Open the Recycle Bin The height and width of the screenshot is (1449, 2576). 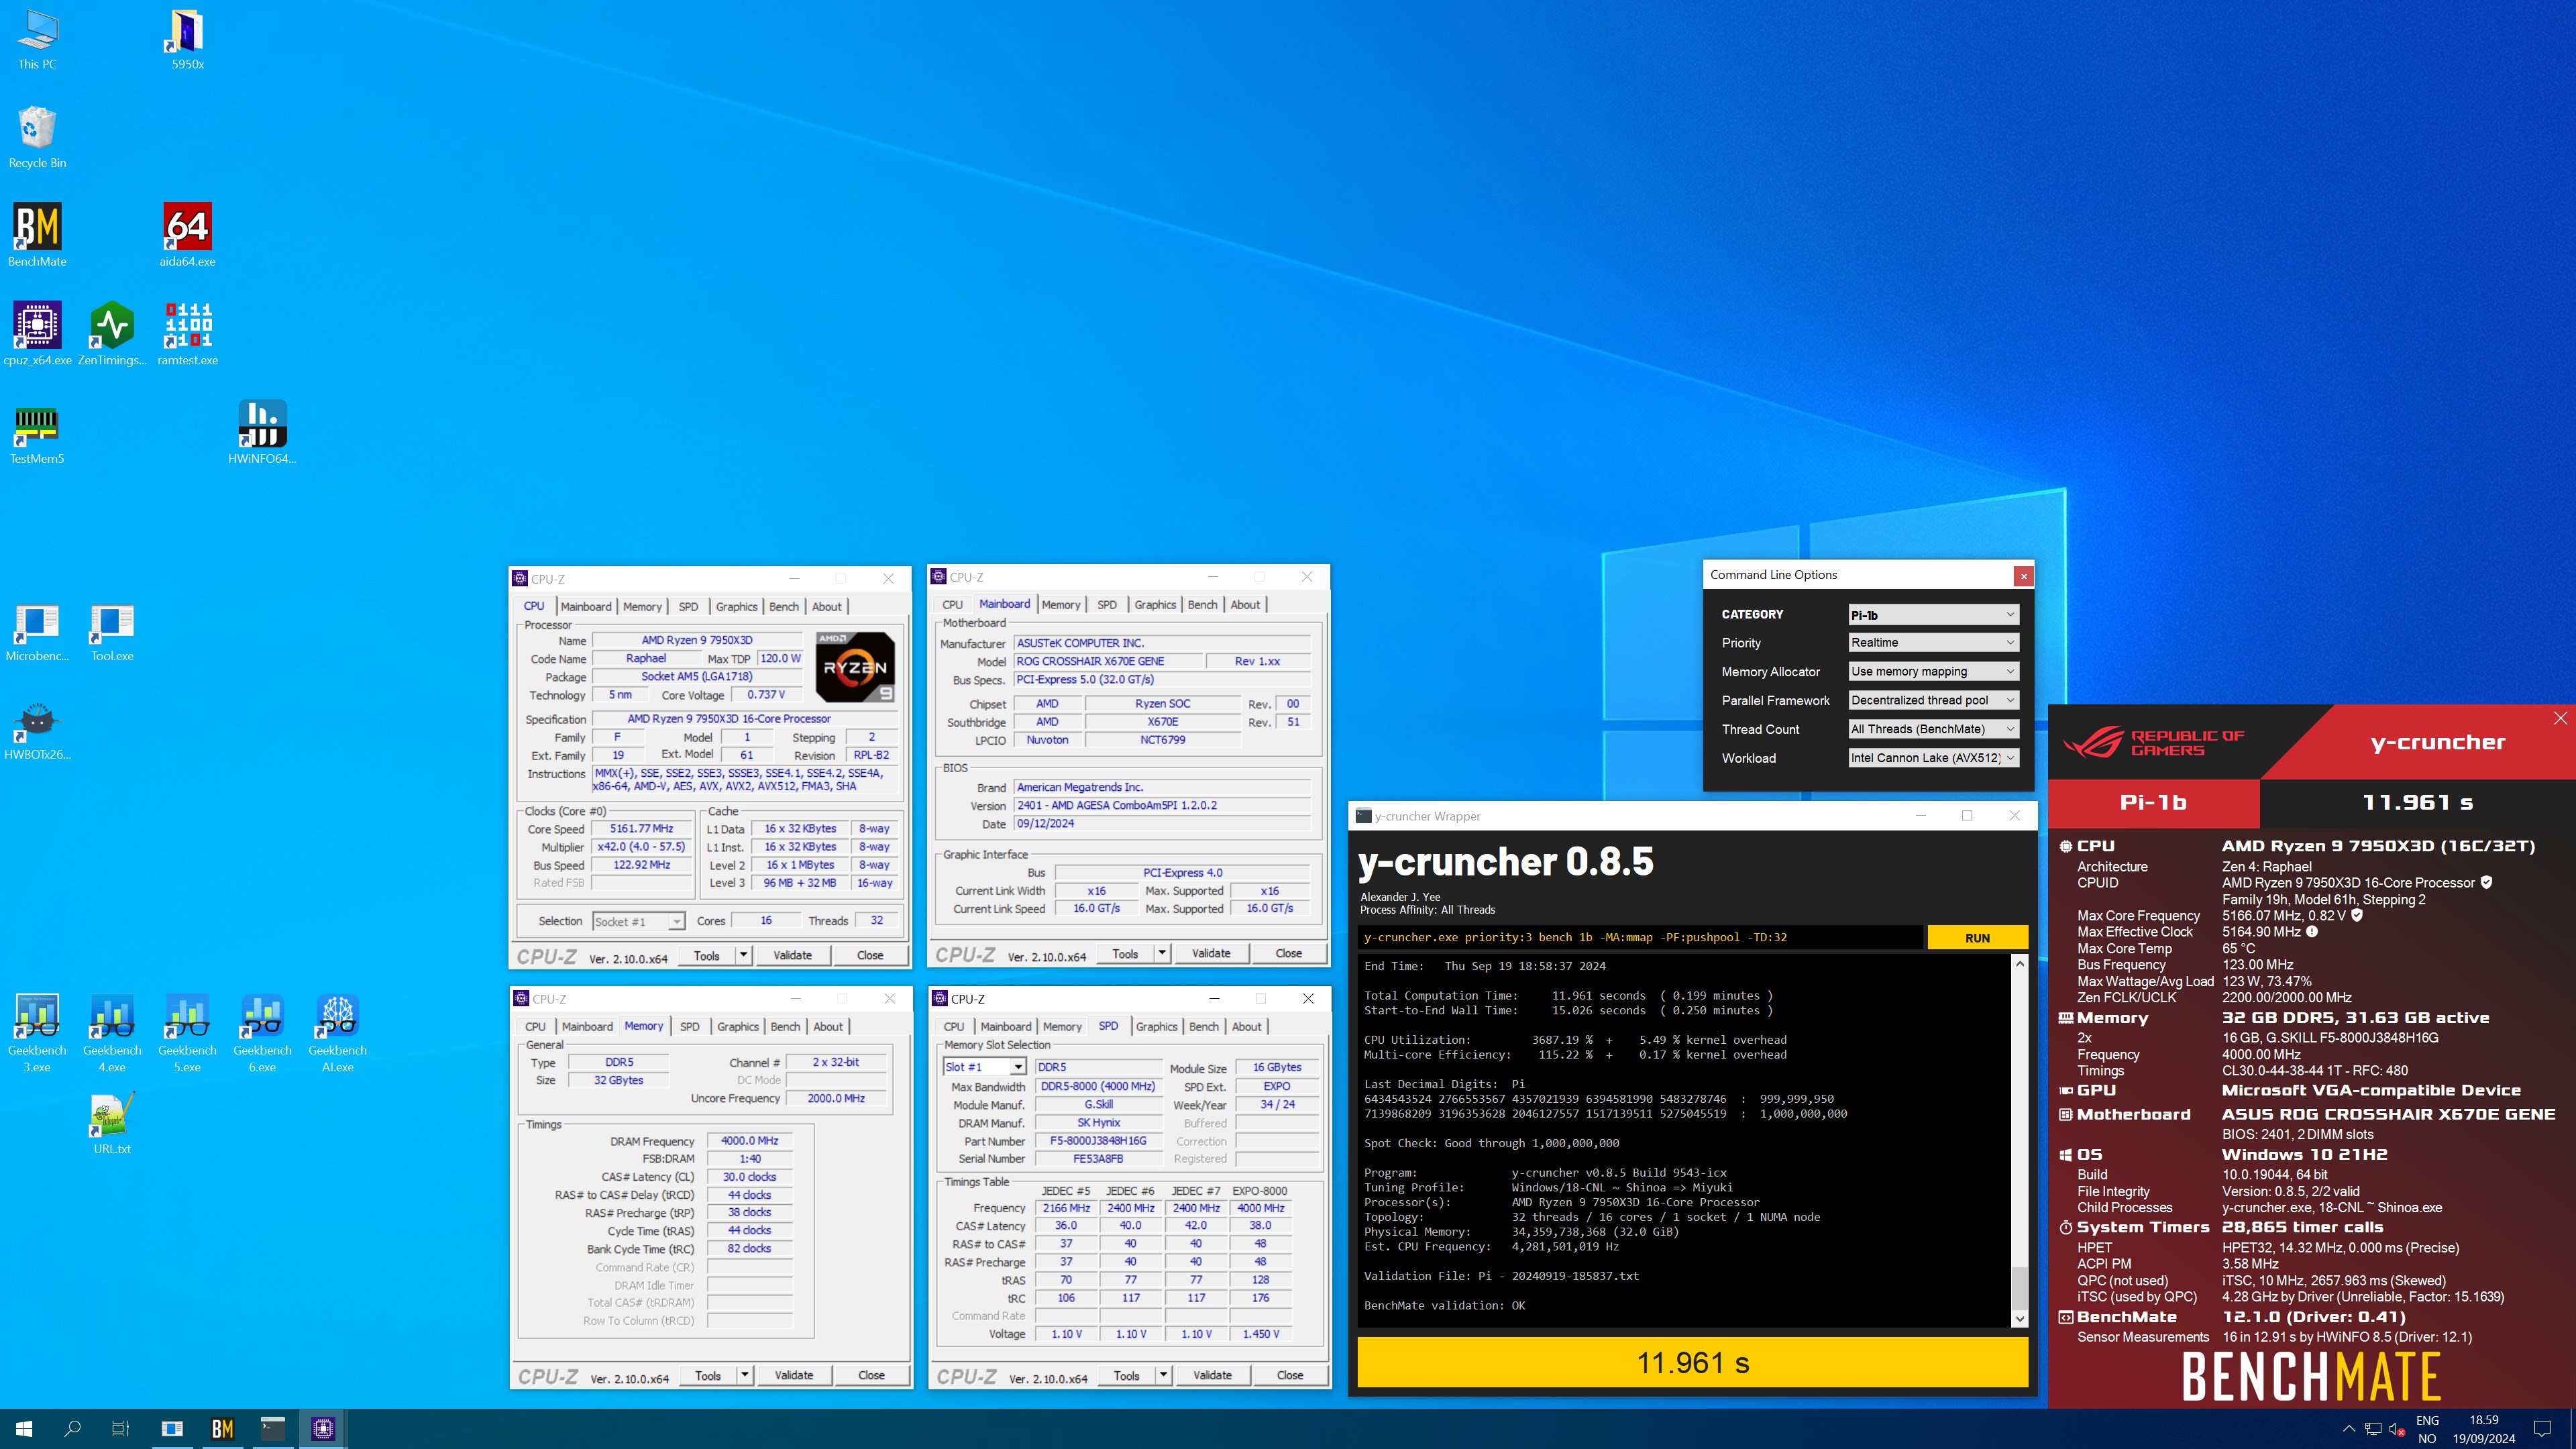[37, 138]
